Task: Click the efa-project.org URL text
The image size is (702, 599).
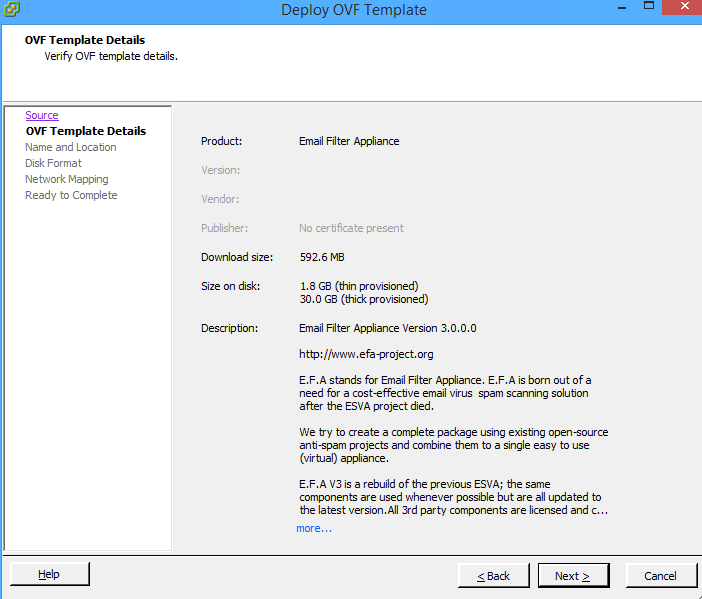Action: coord(366,354)
